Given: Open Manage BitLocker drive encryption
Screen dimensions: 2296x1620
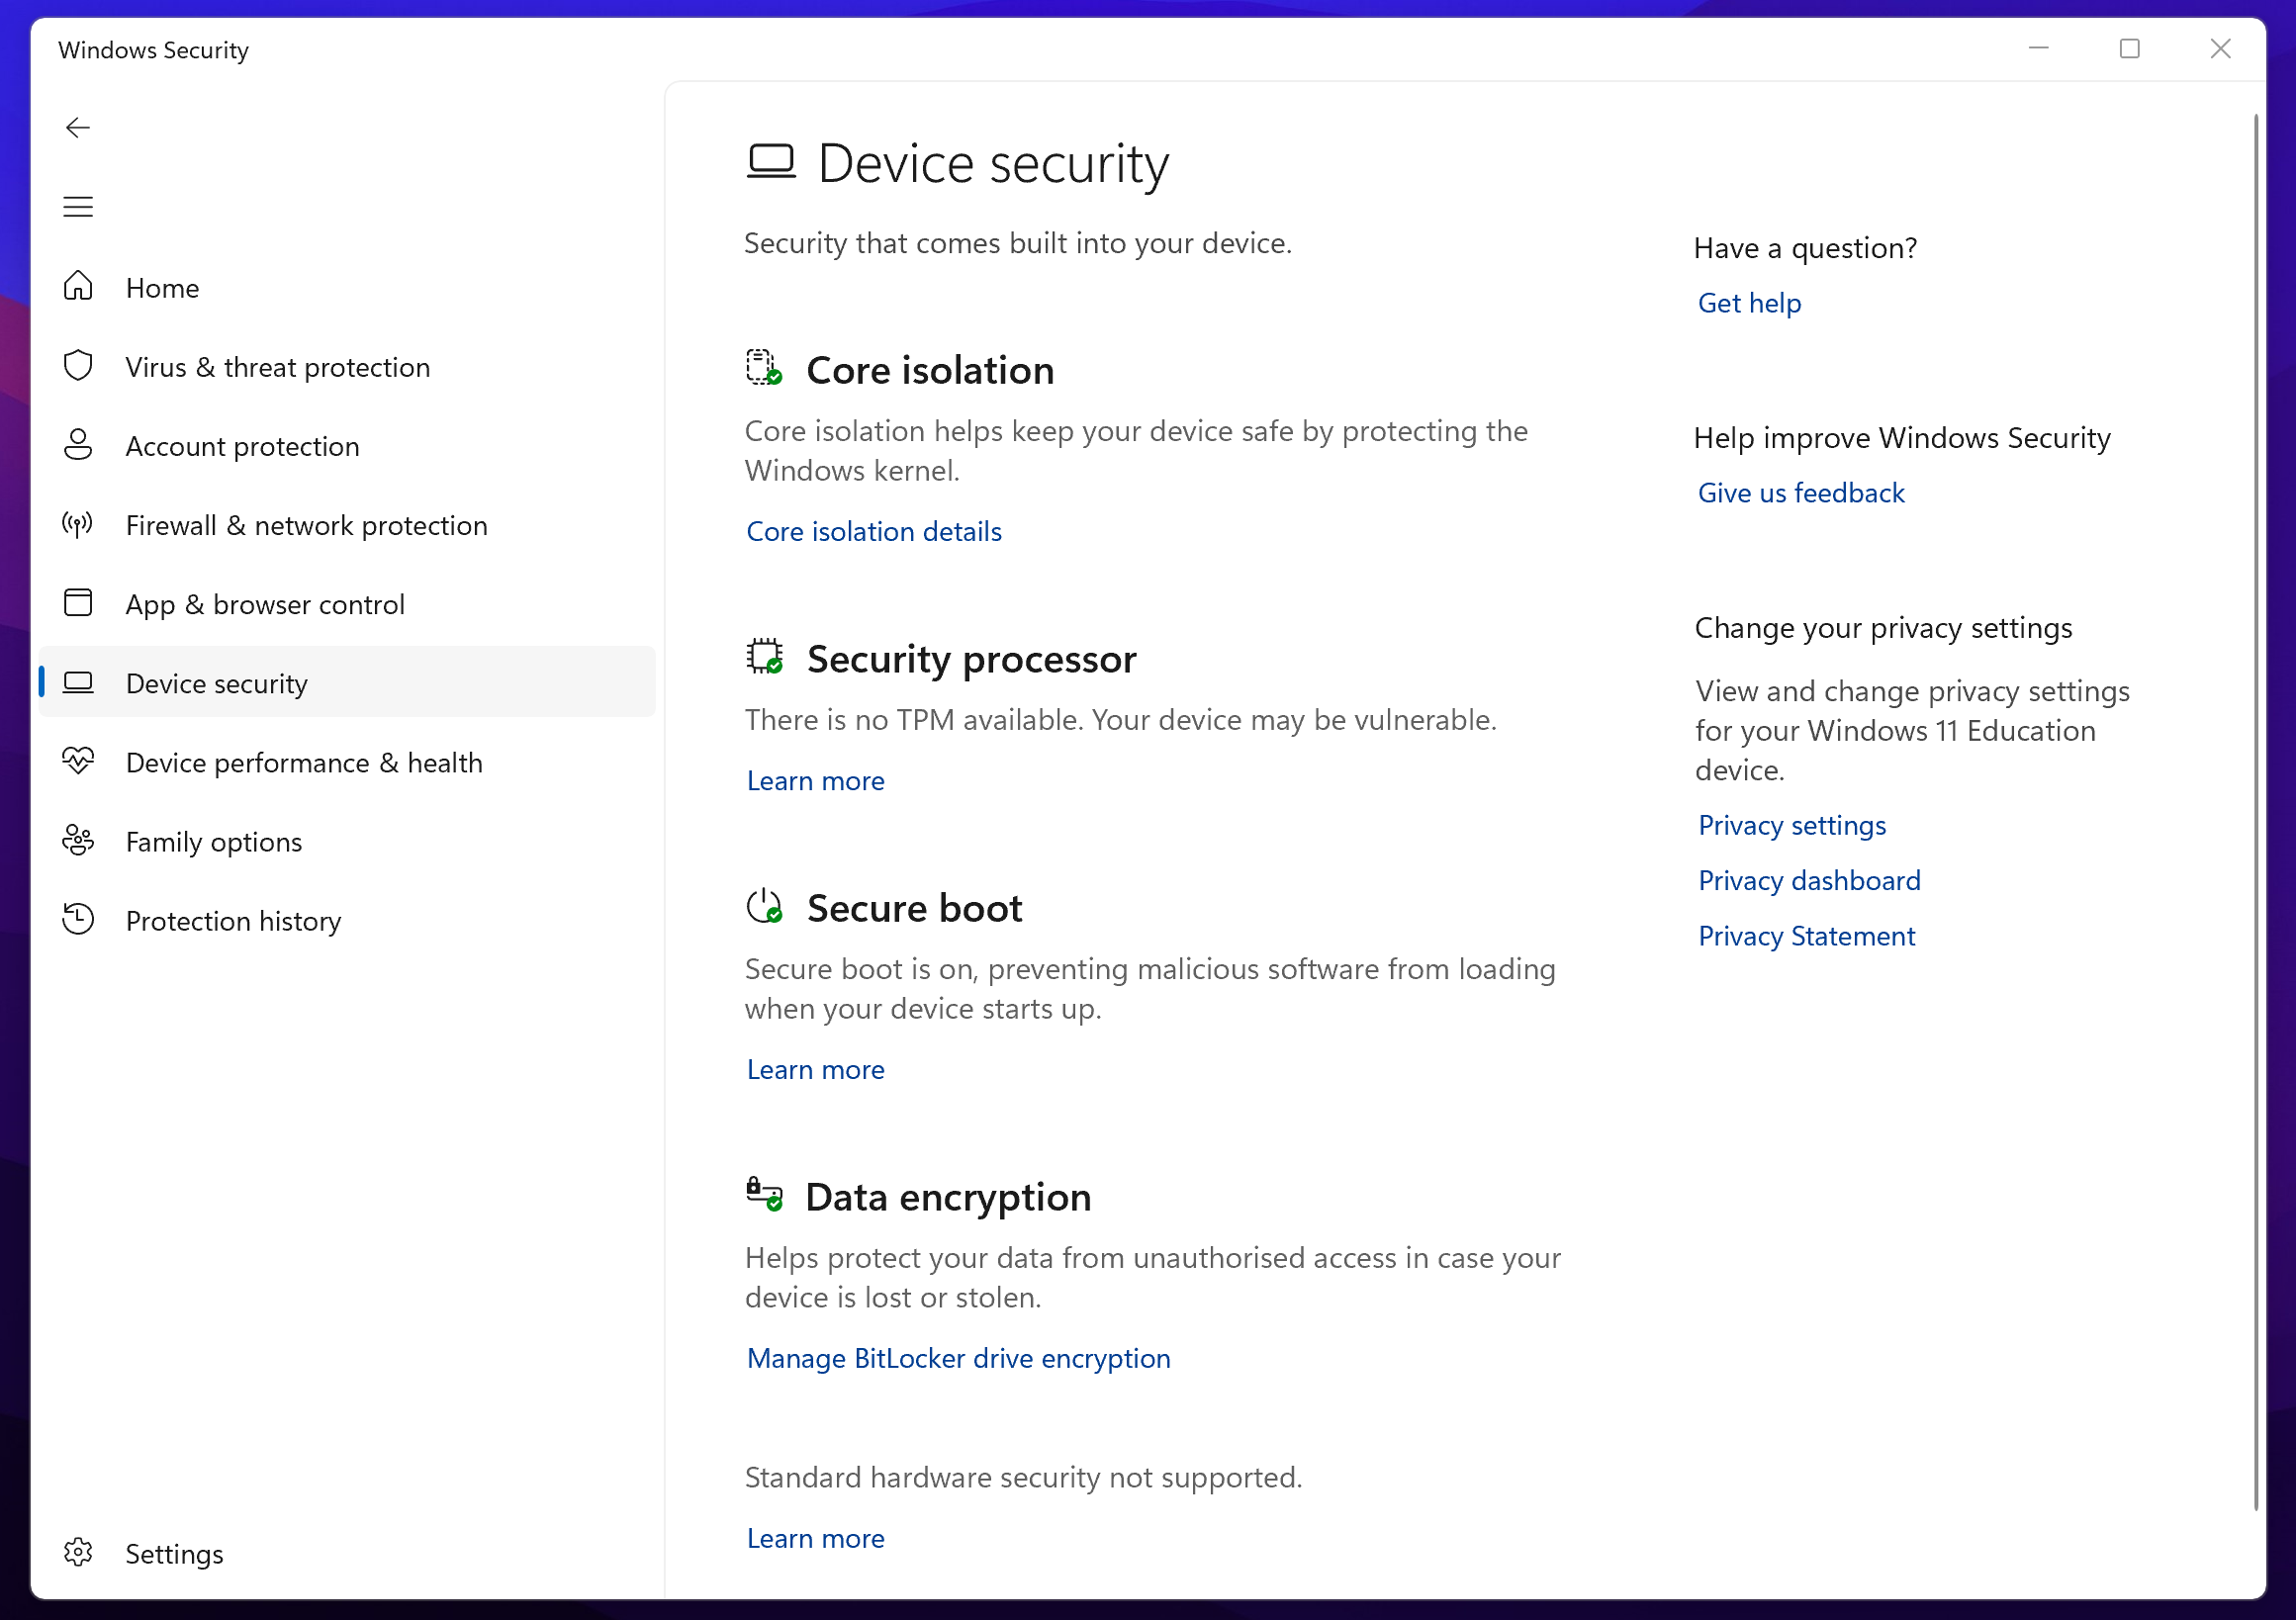Looking at the screenshot, I should click(x=958, y=1359).
